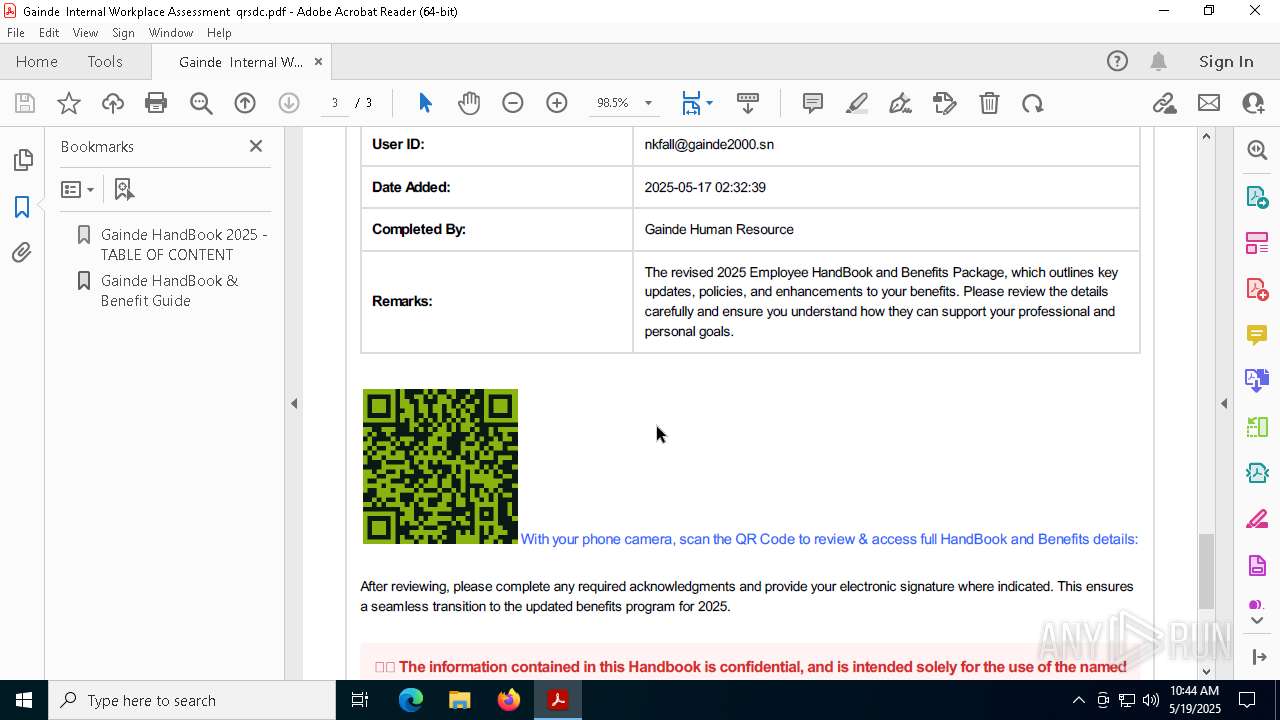Open Create PDF tool in right pane
Image resolution: width=1280 pixels, height=720 pixels.
(x=1257, y=289)
